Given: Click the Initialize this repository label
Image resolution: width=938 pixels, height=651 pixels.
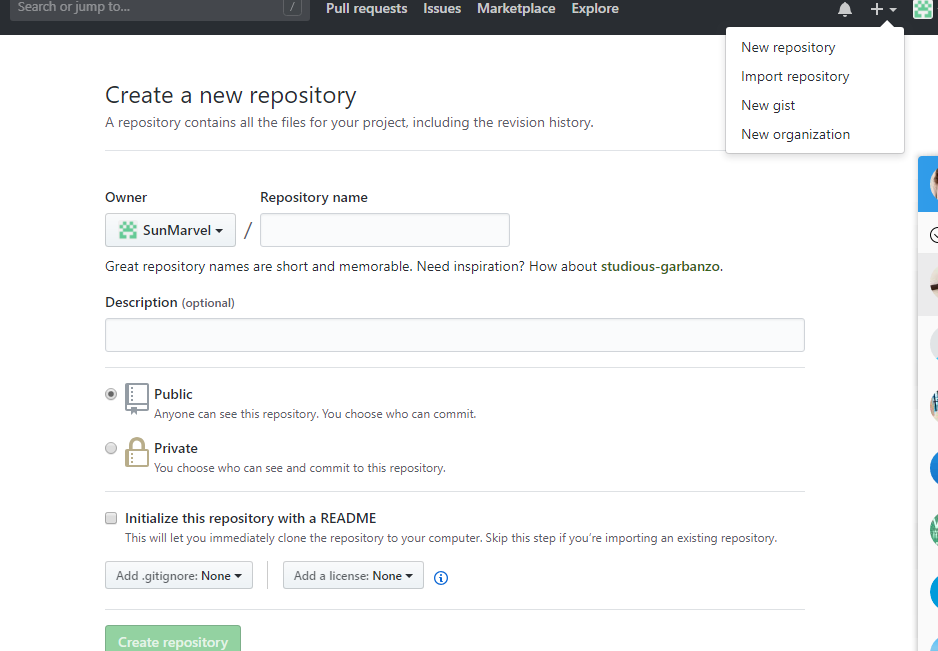Looking at the screenshot, I should [251, 518].
